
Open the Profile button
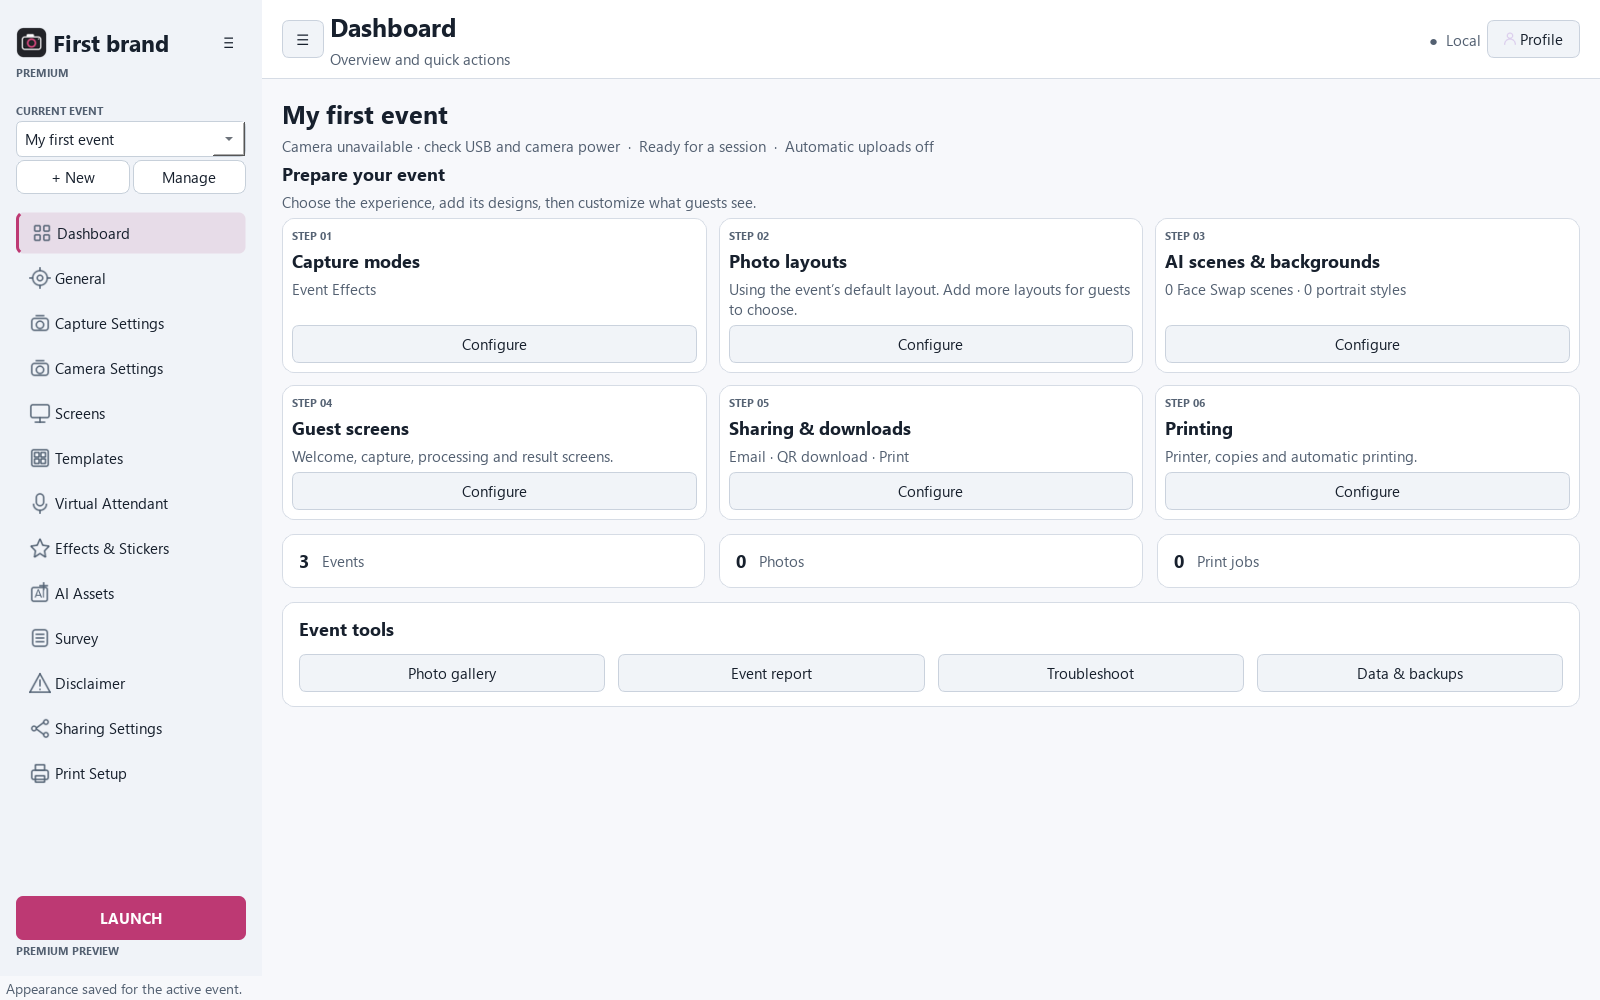pos(1533,39)
